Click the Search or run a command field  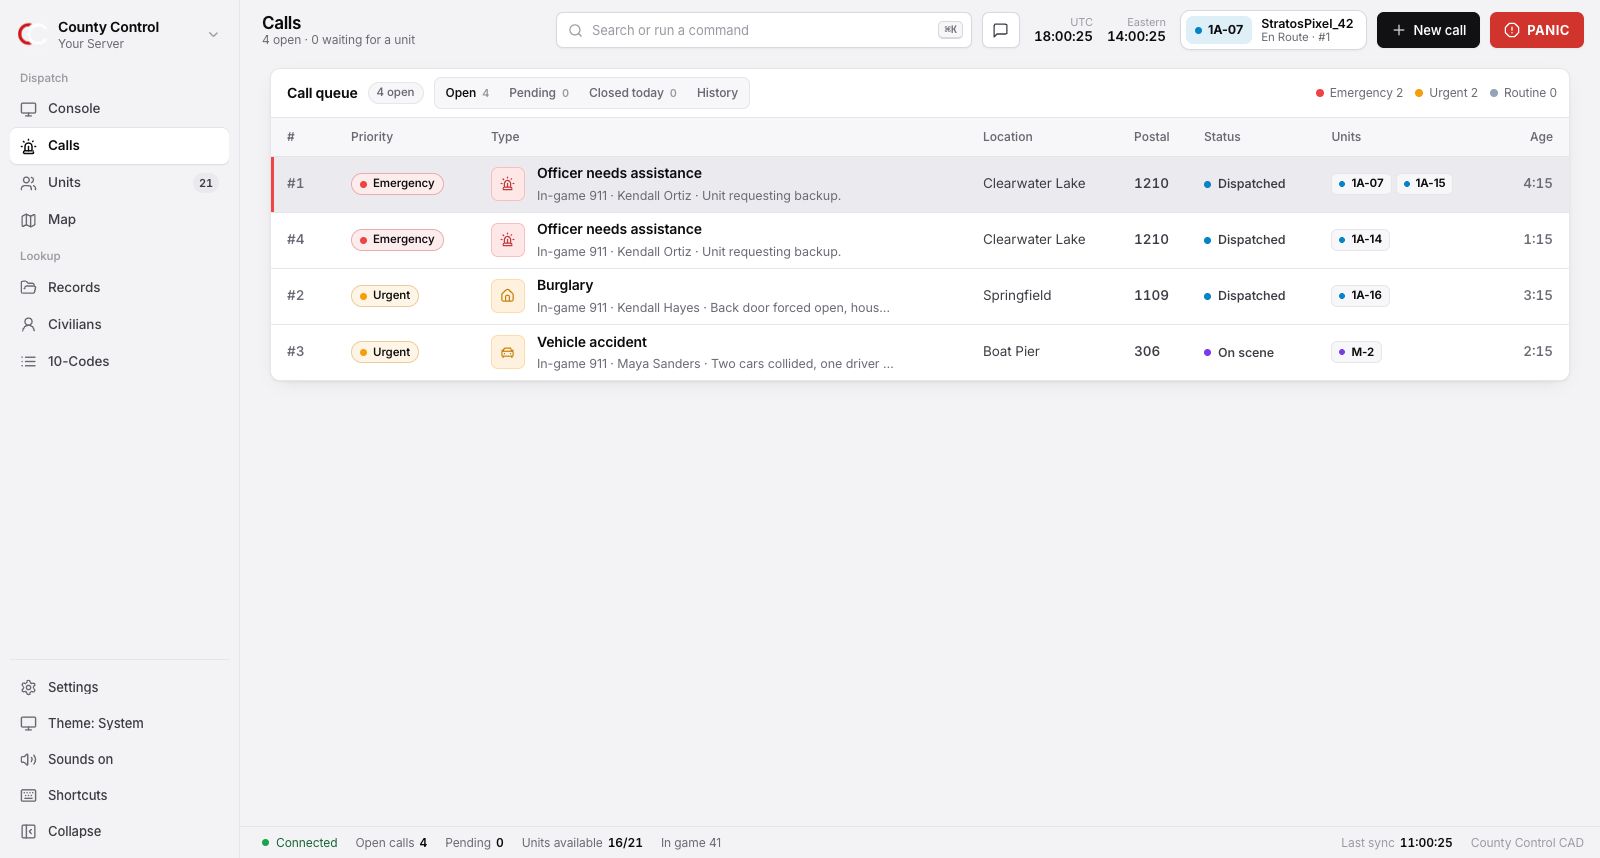coord(764,30)
